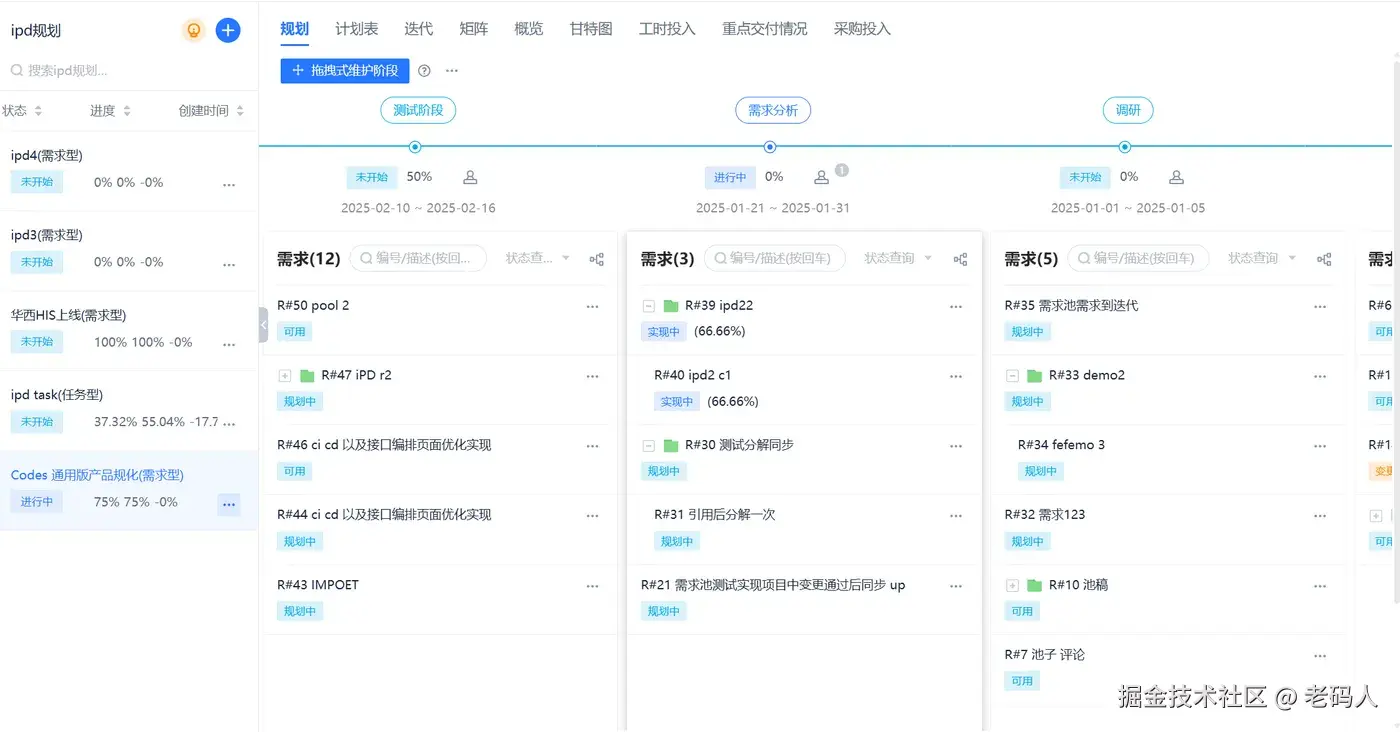This screenshot has width=1400, height=732.
Task: Click the 拖拽式维护阶段 button
Action: click(x=345, y=71)
